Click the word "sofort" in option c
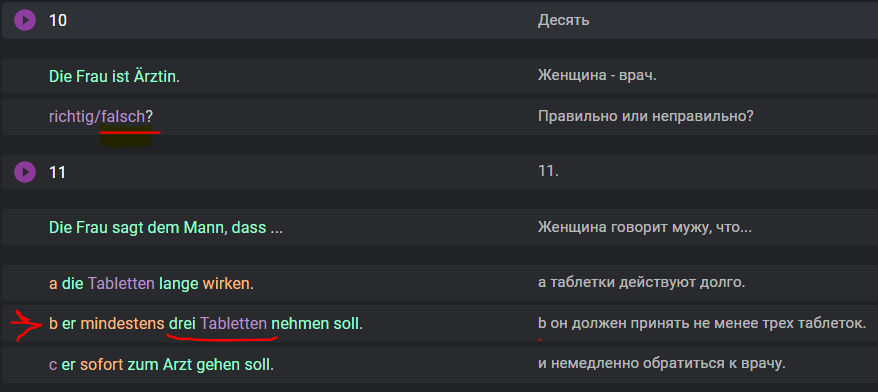 pyautogui.click(x=101, y=365)
